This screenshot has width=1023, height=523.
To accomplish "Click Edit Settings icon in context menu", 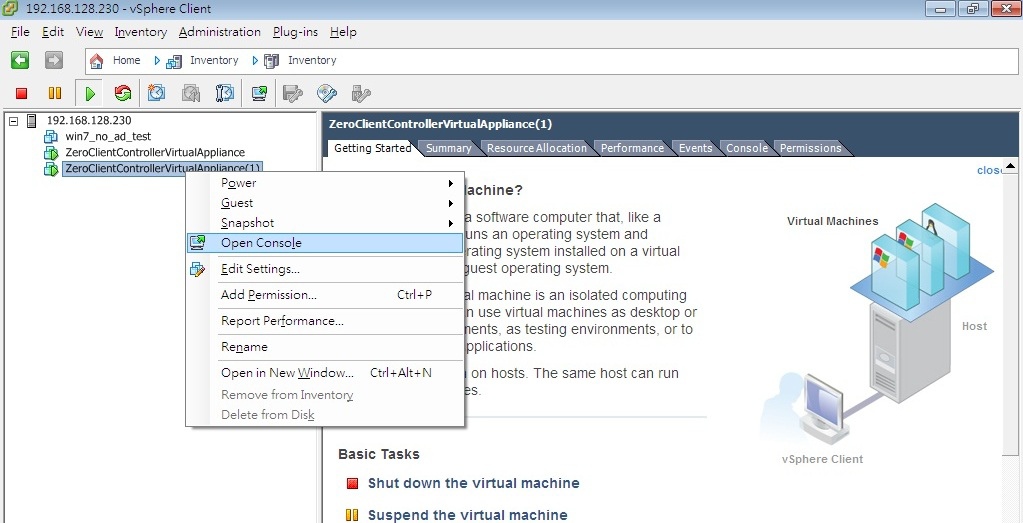I will click(197, 269).
